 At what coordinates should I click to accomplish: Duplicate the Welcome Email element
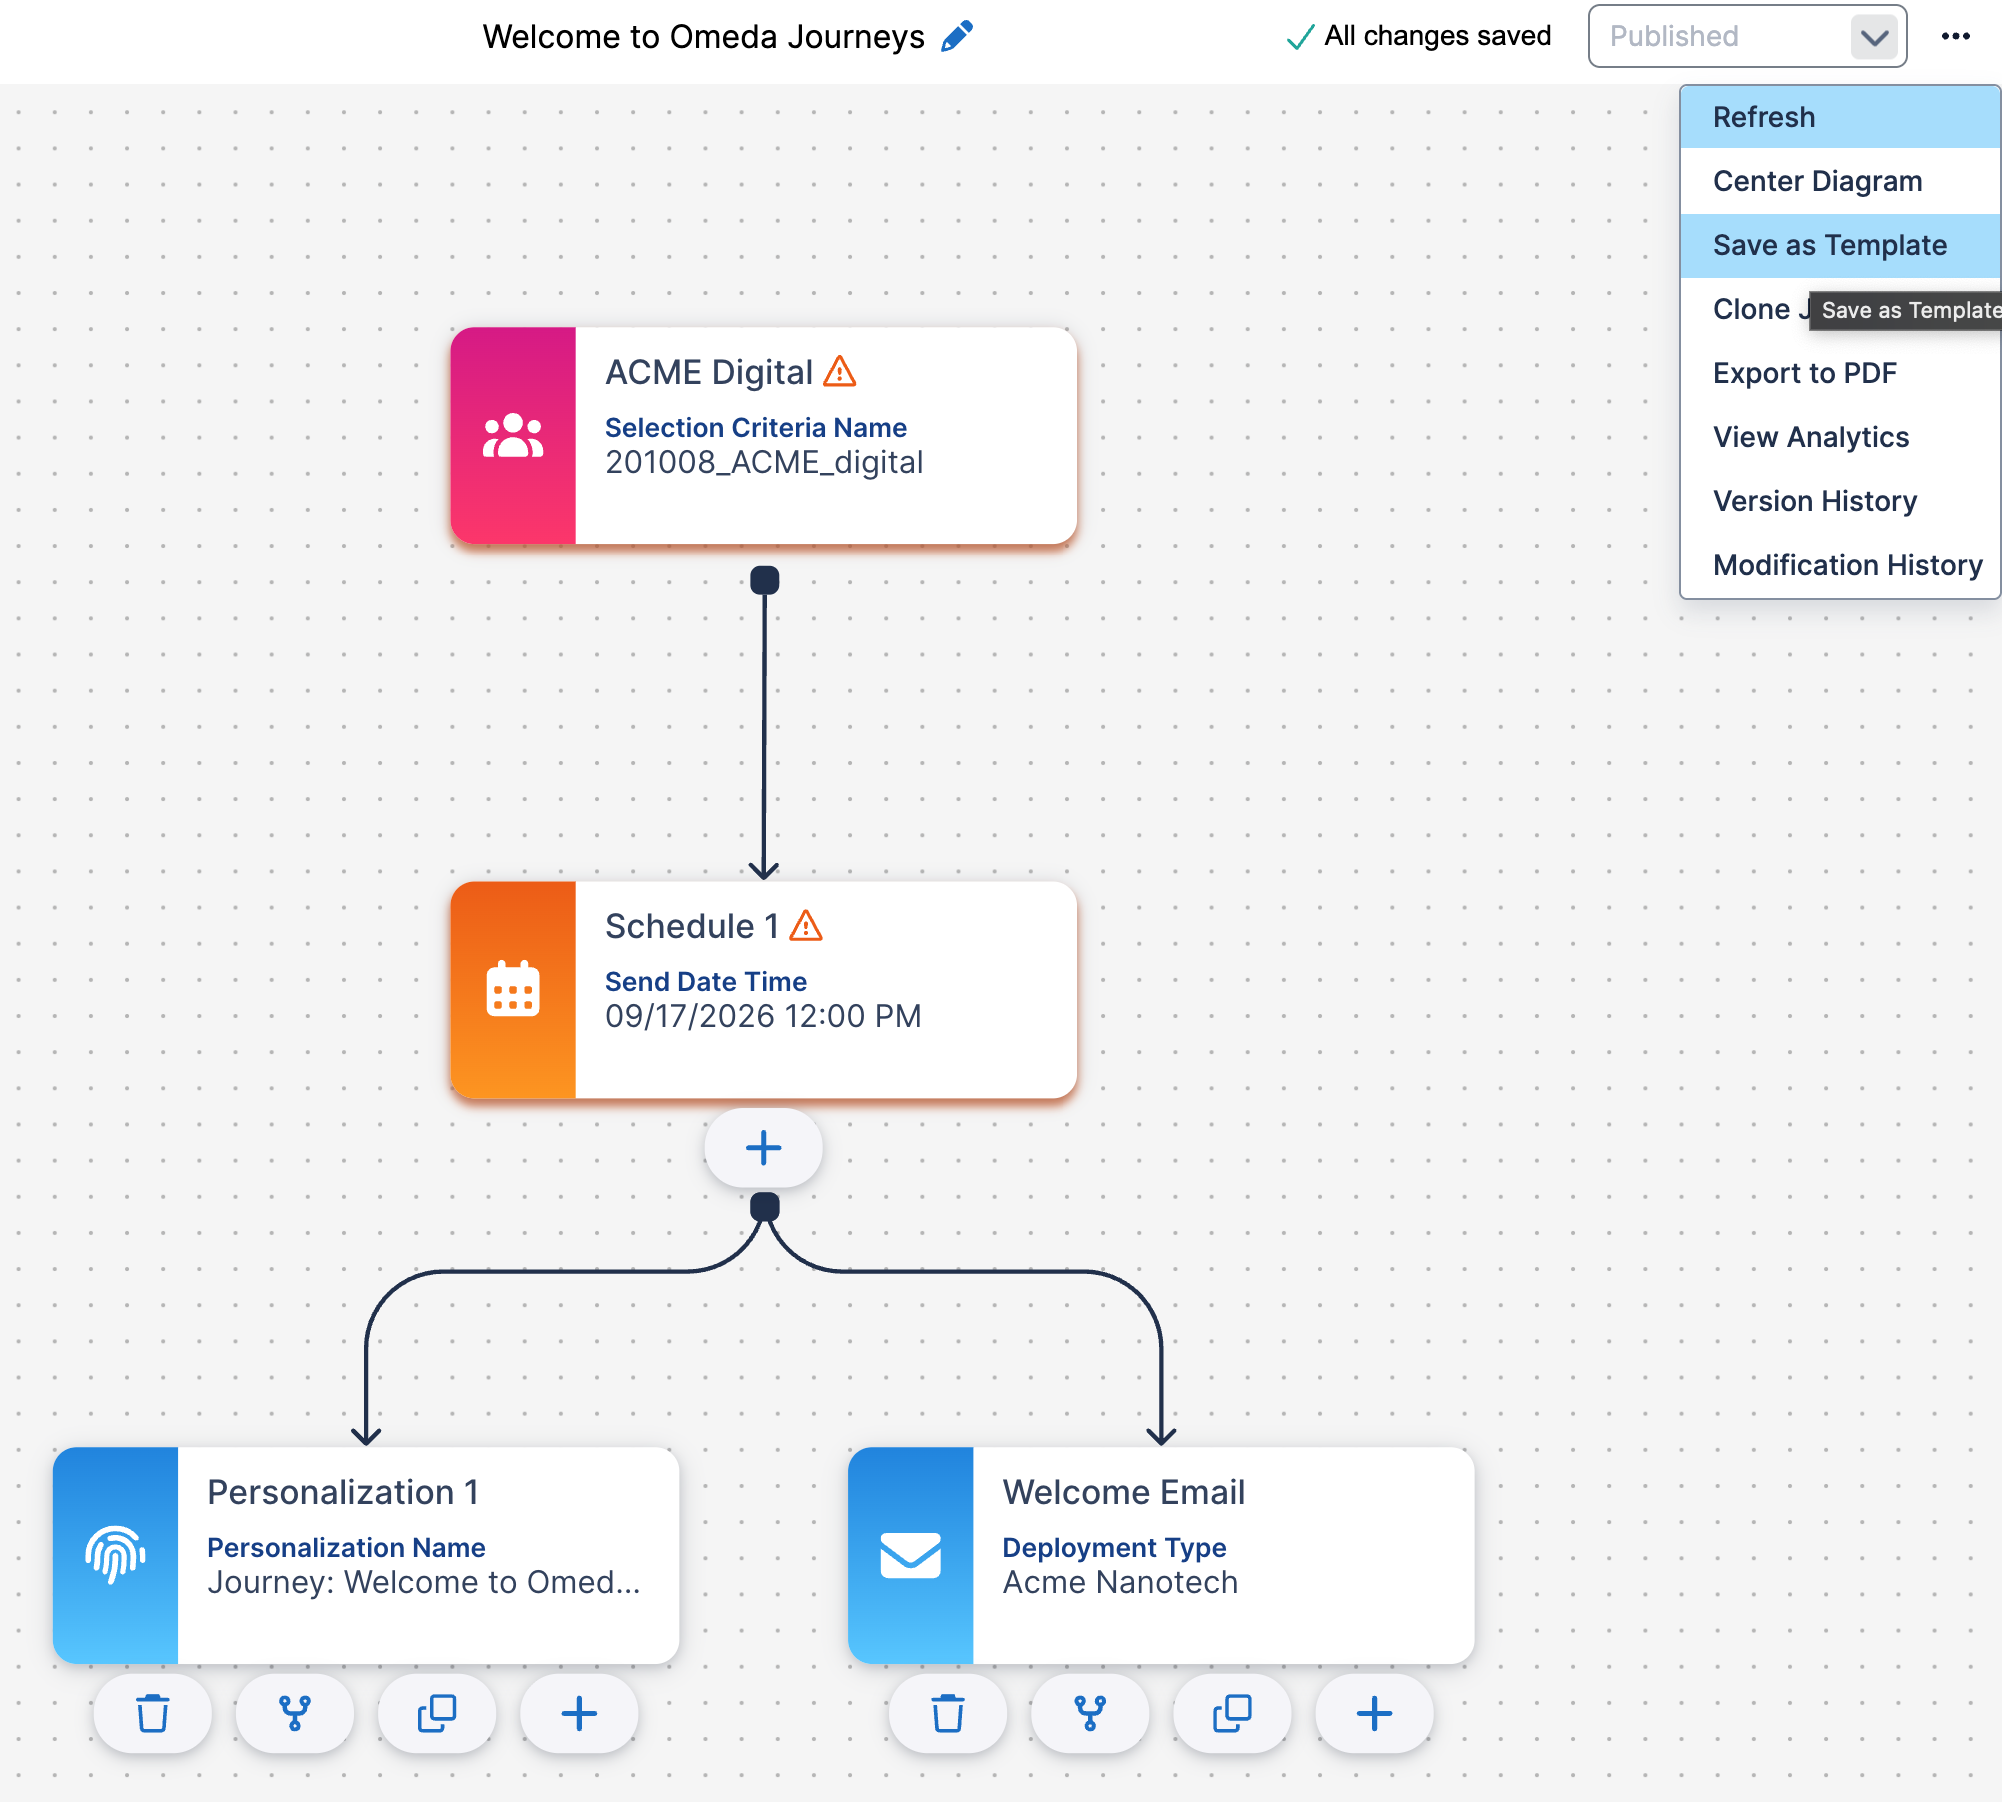[1232, 1714]
